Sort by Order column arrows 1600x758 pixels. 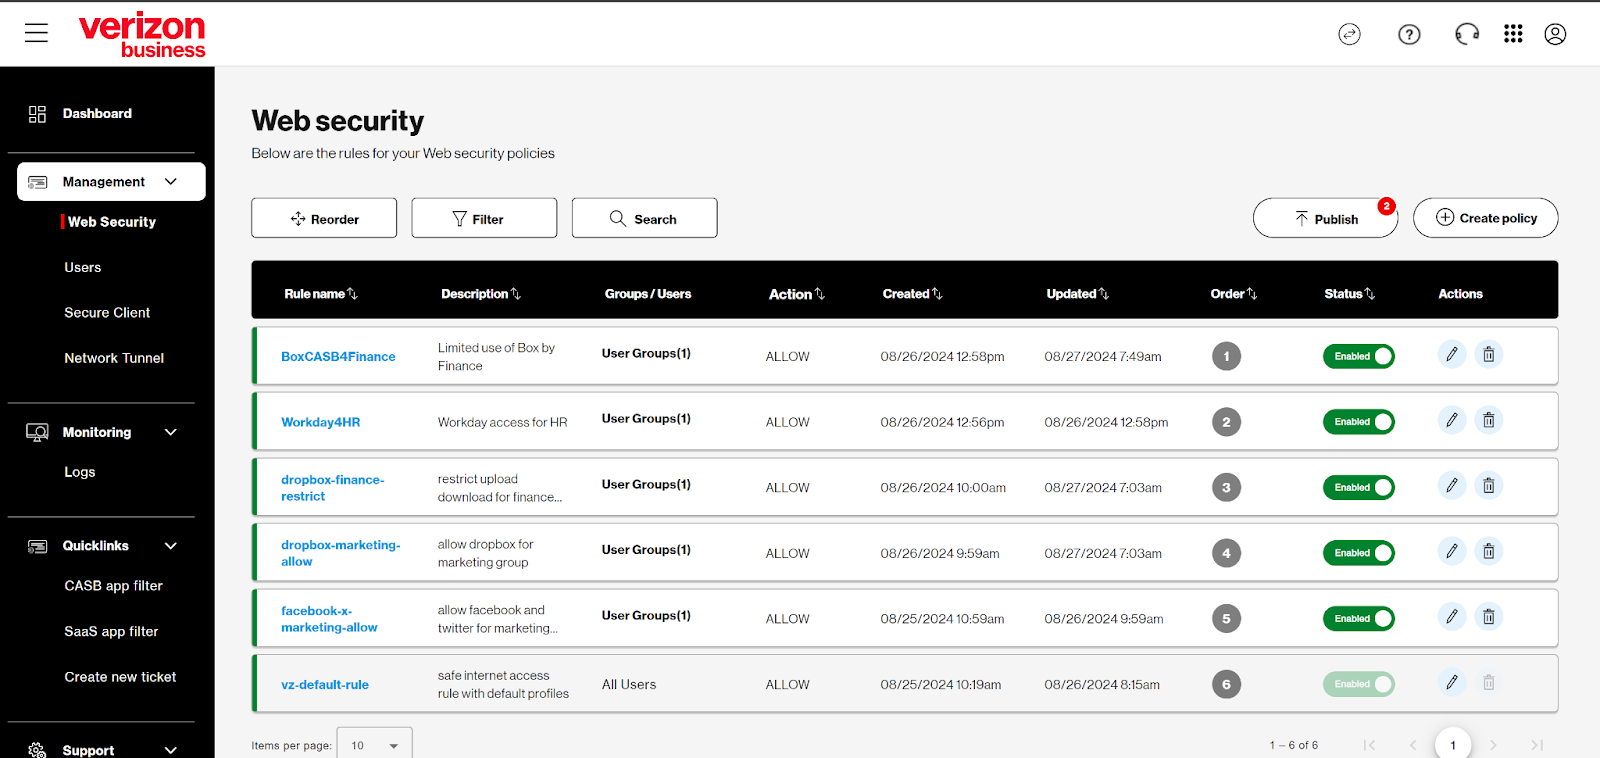tap(1252, 294)
